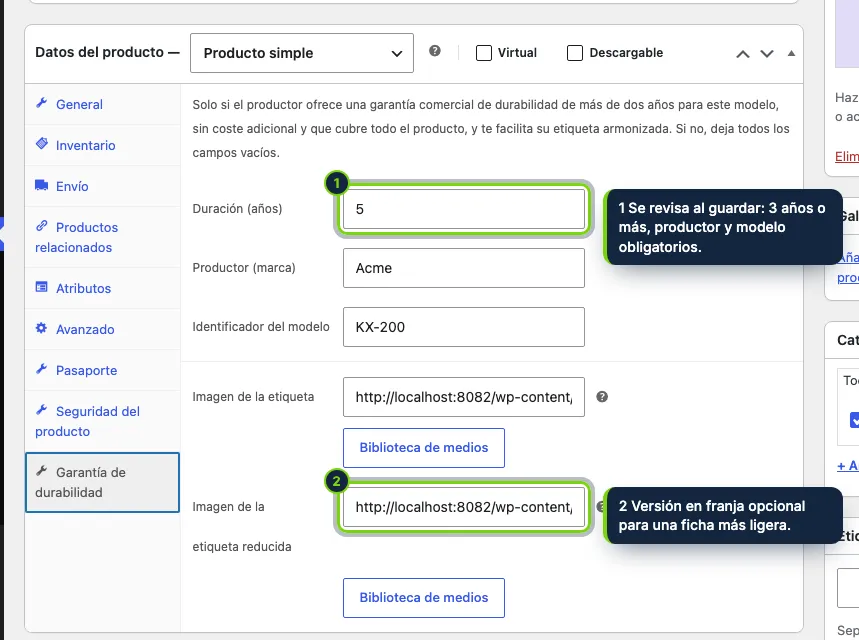Collapse the Datos del producto panel
This screenshot has width=859, height=640.
pos(791,53)
